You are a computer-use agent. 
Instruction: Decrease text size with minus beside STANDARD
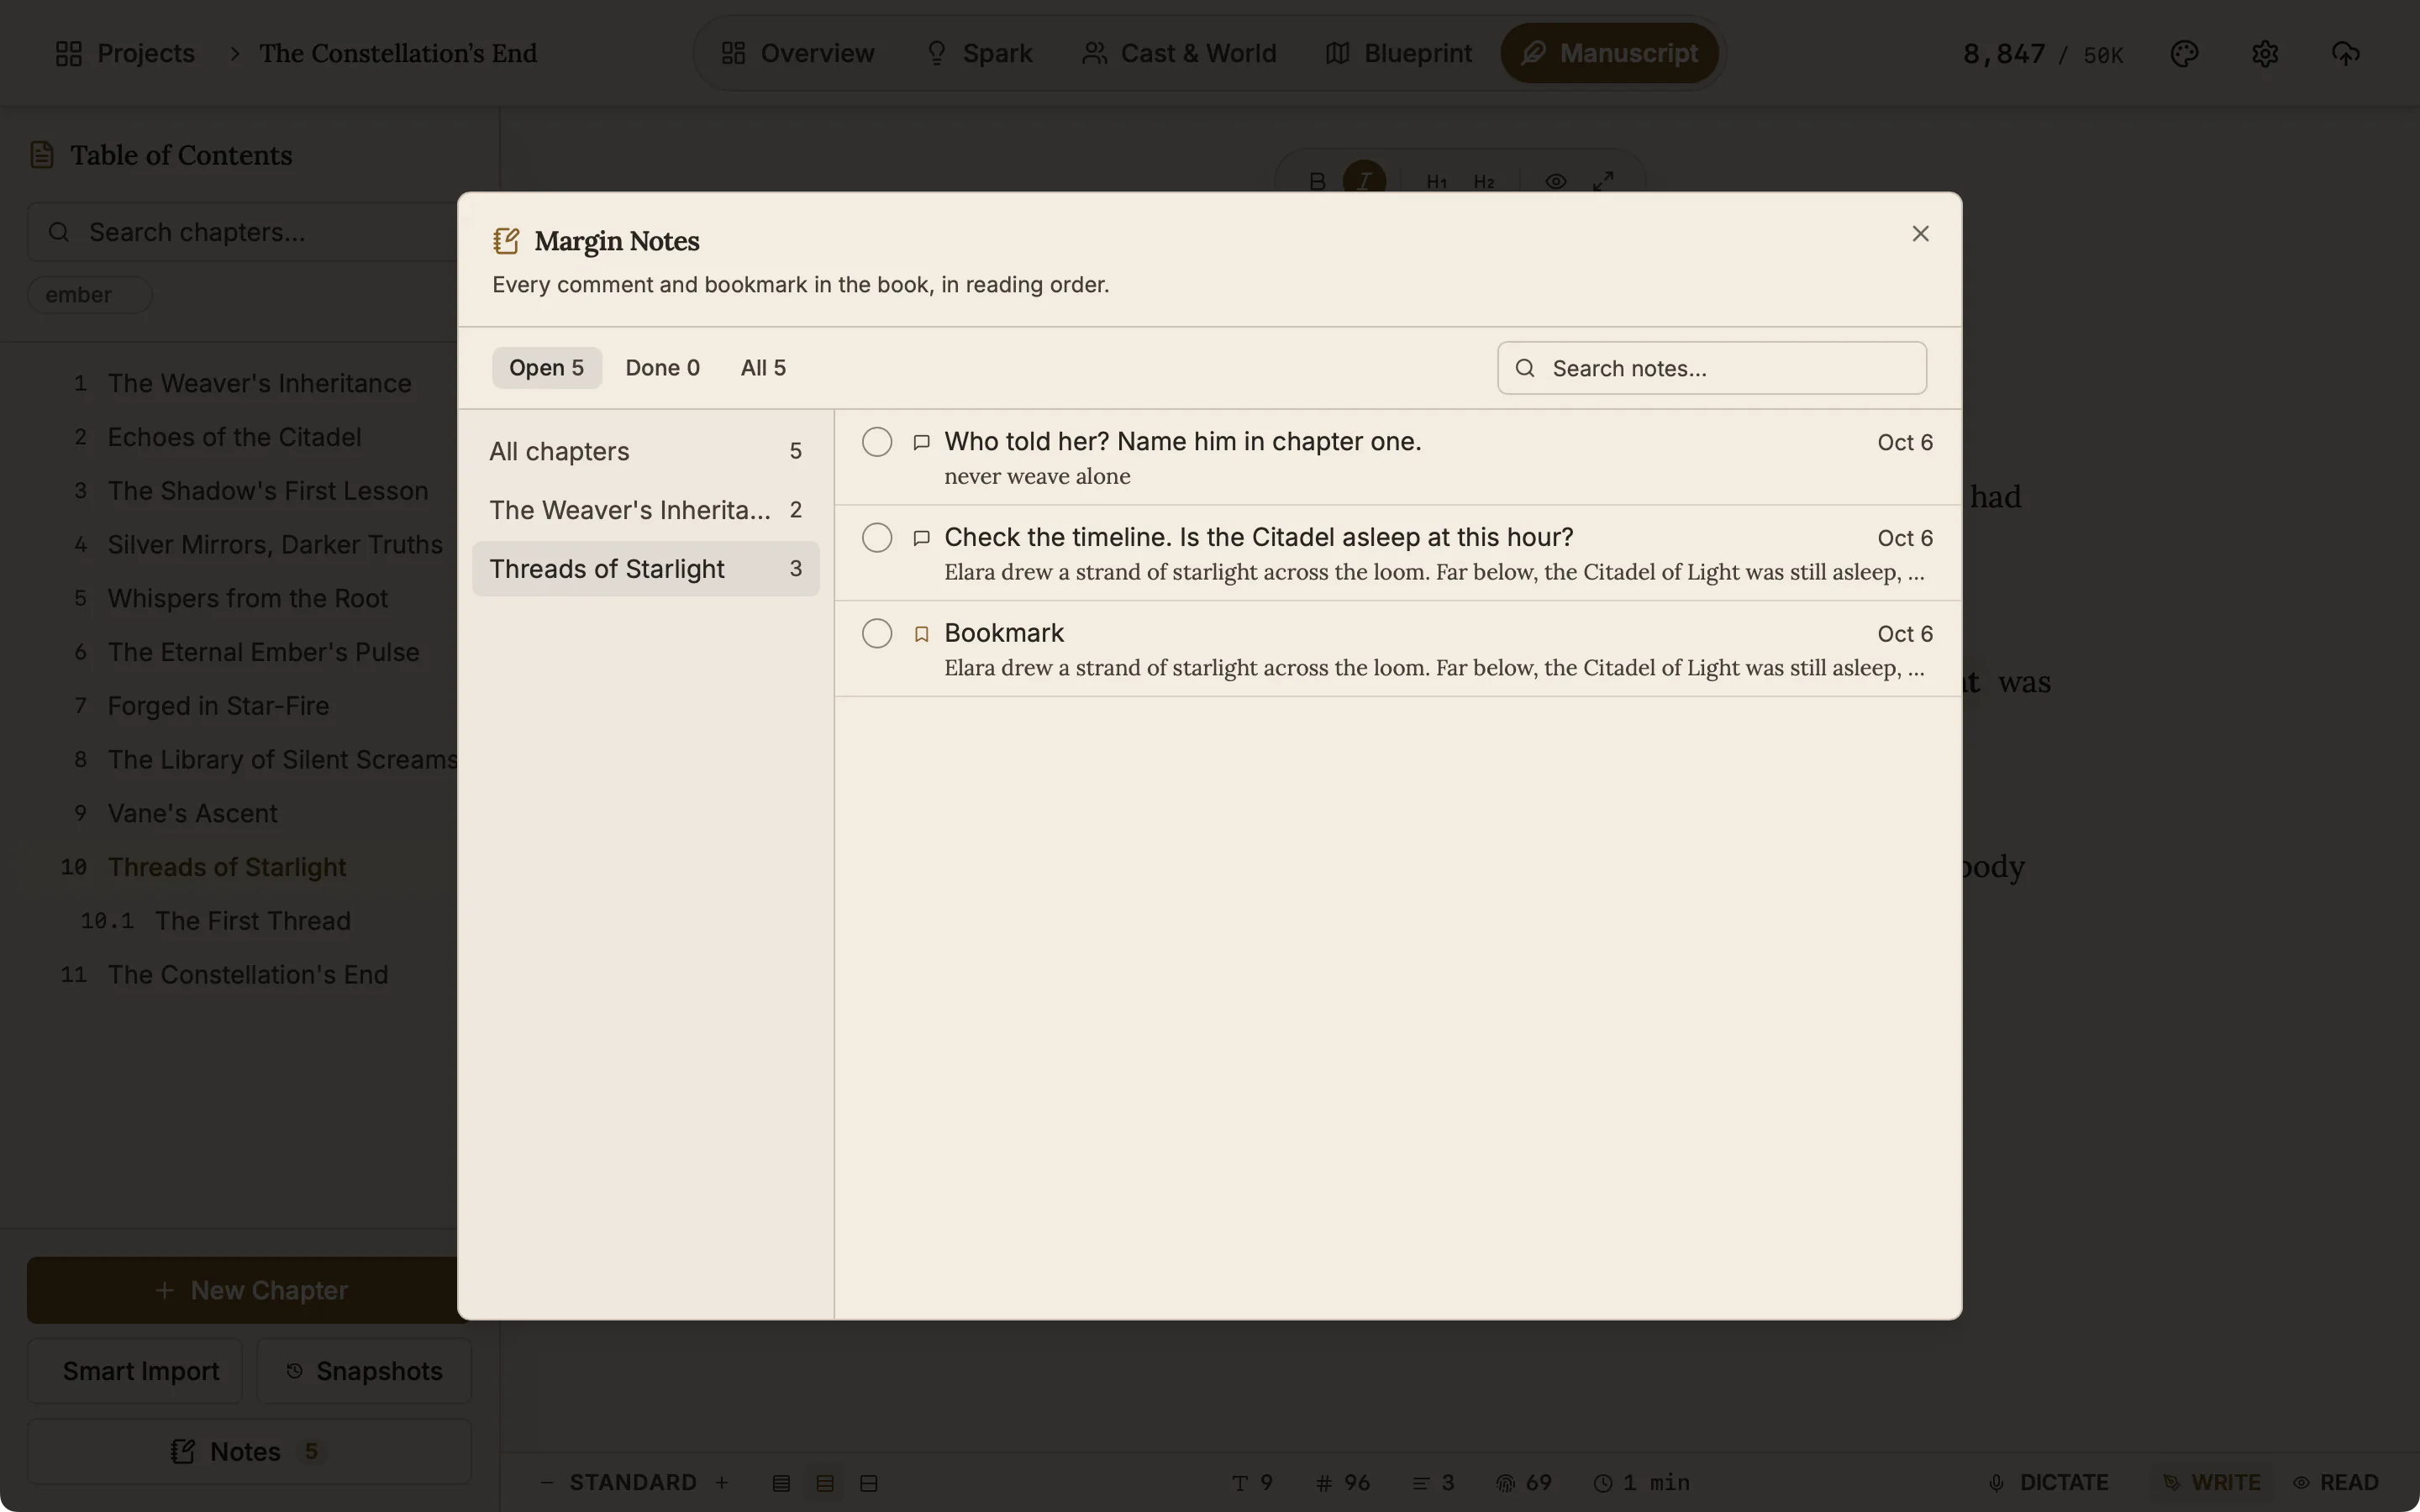click(x=546, y=1483)
